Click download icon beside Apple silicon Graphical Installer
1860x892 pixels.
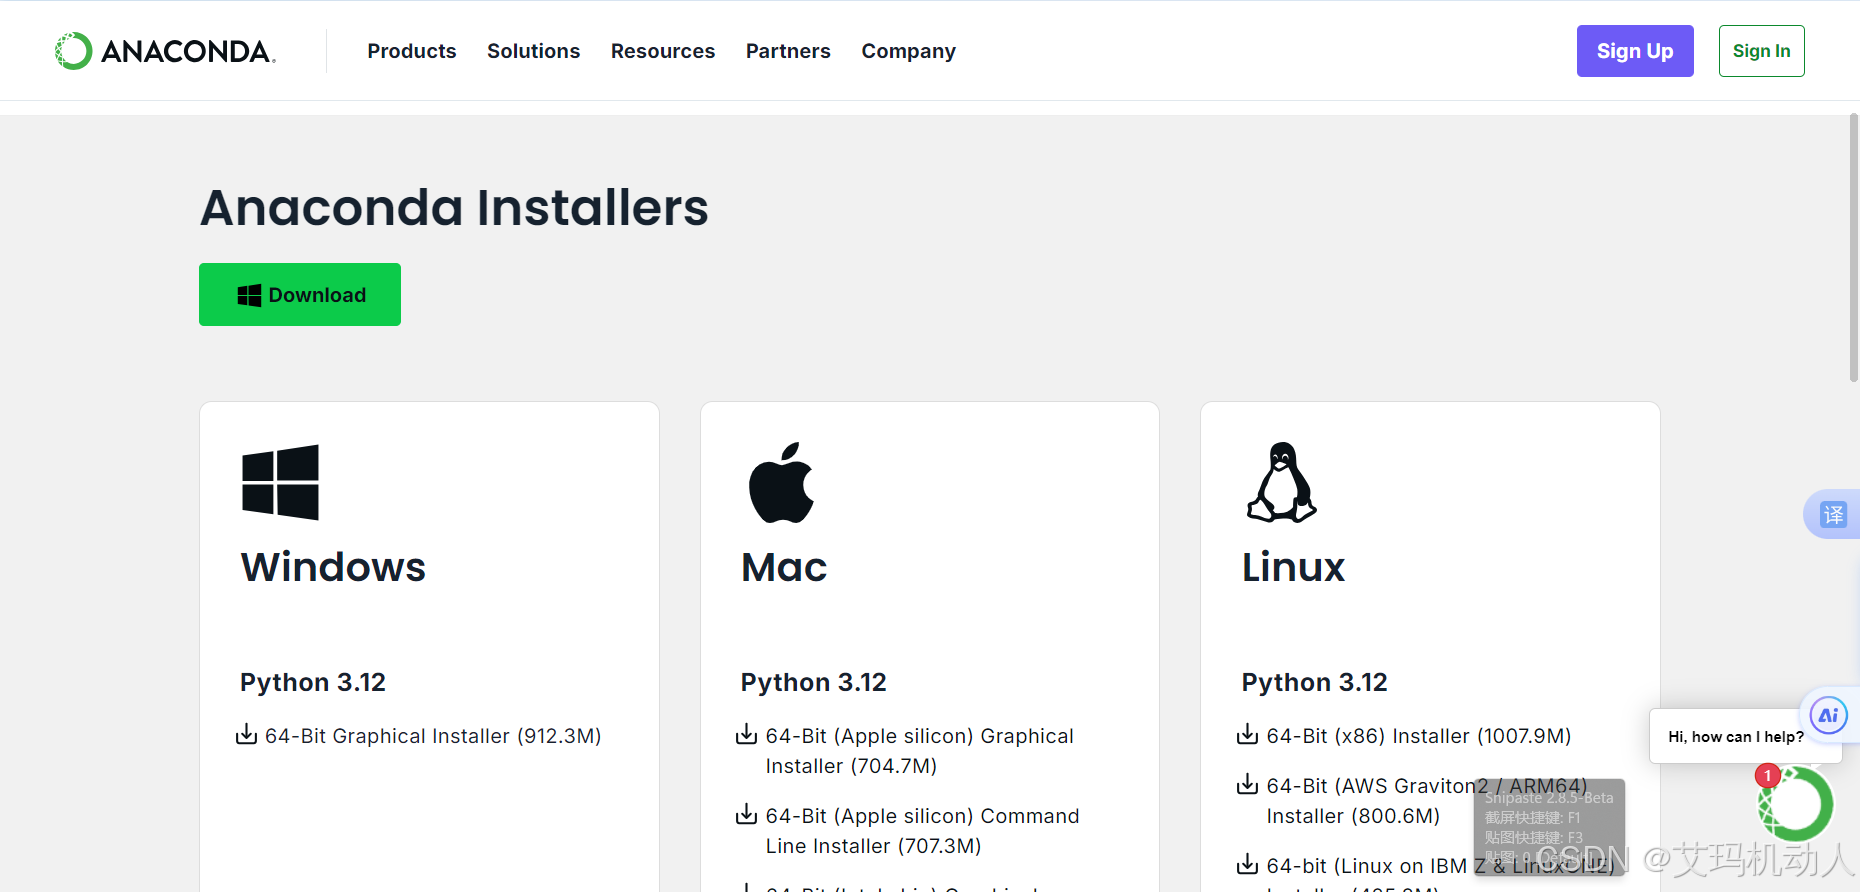point(747,735)
